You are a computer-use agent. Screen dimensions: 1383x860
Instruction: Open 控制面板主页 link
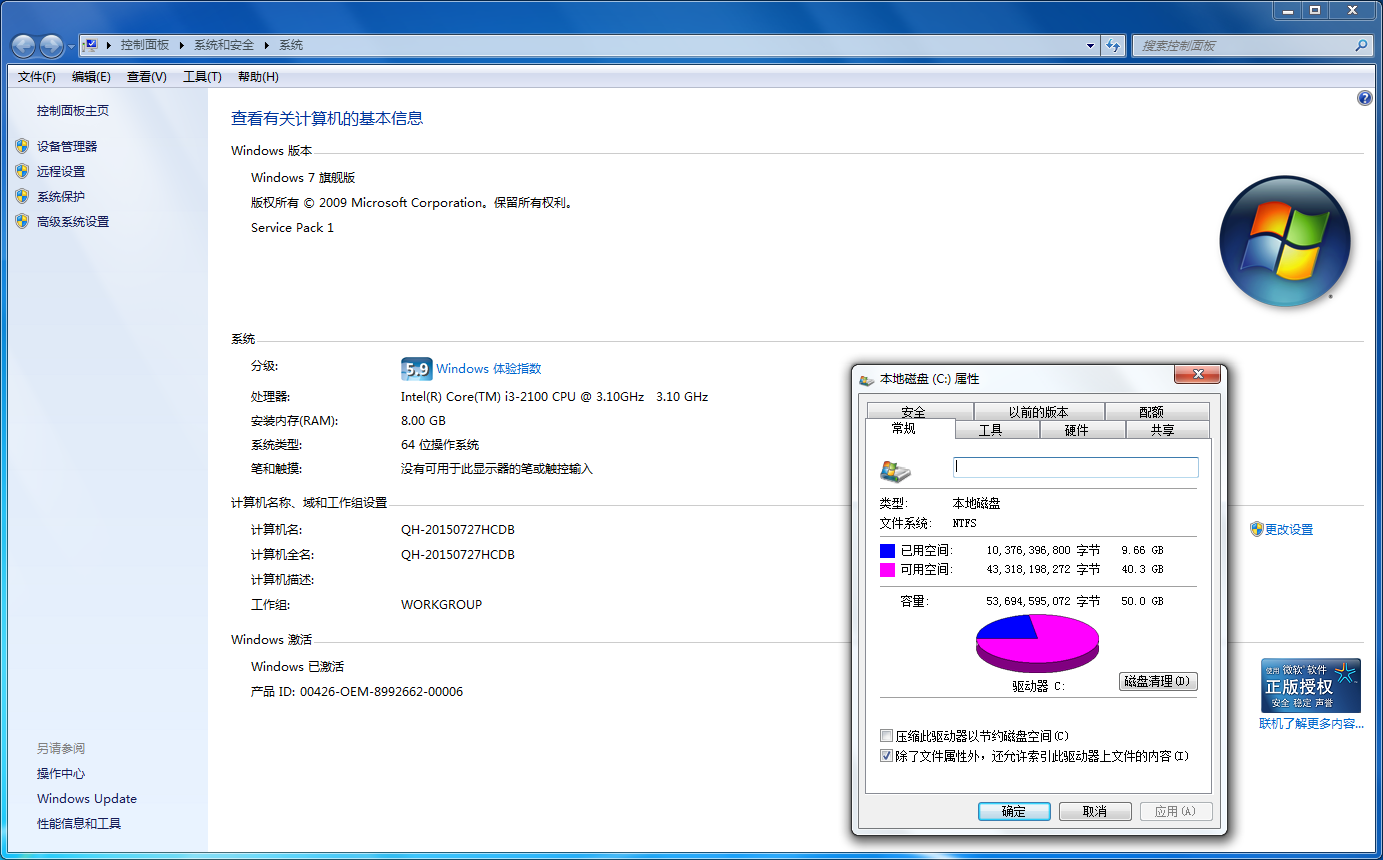(73, 111)
